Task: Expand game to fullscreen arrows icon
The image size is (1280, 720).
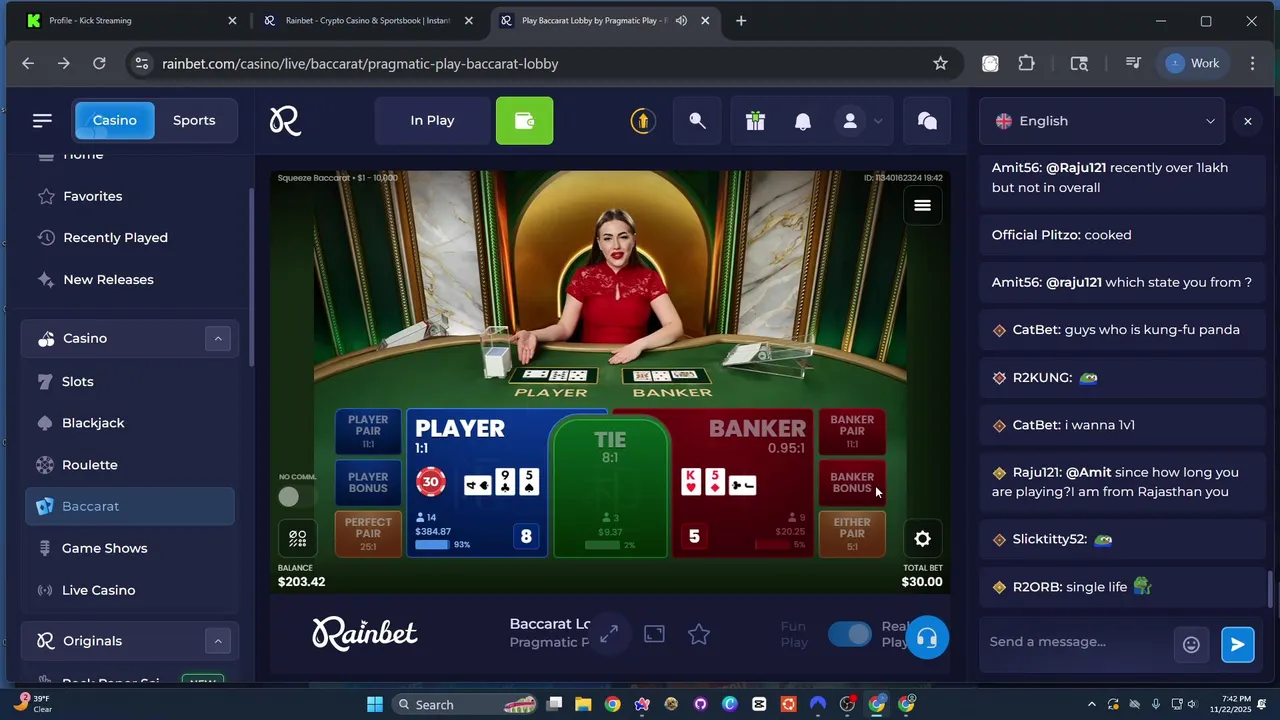Action: click(x=609, y=634)
